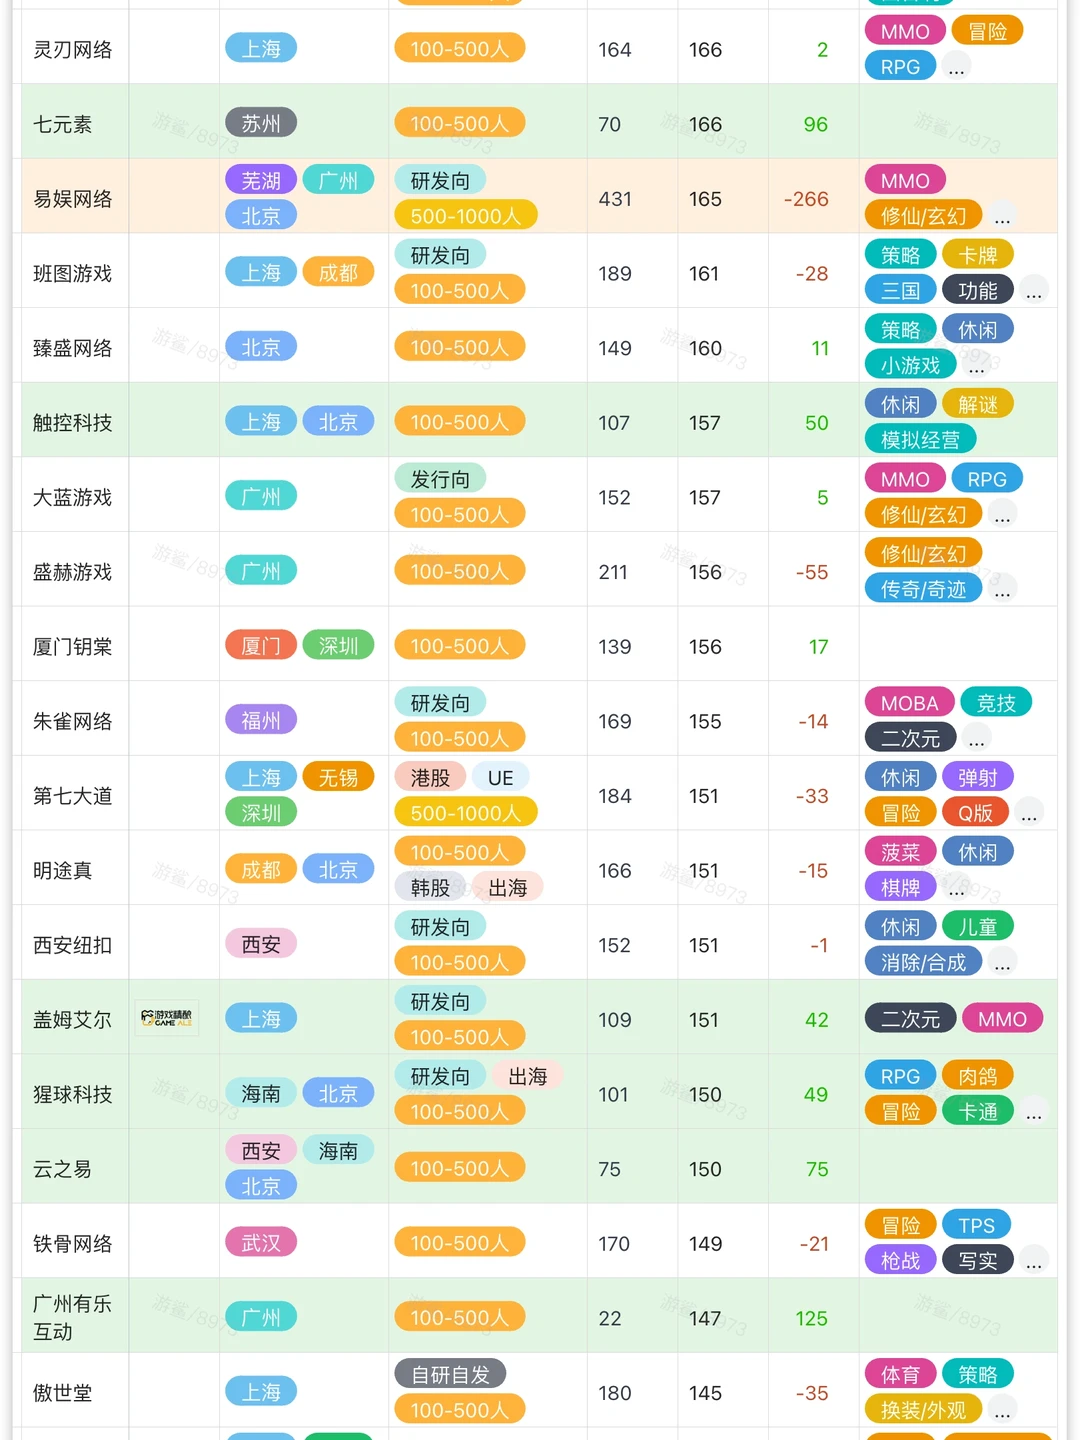Click the 96 change value for 七元素
This screenshot has width=1080, height=1440.
816,124
